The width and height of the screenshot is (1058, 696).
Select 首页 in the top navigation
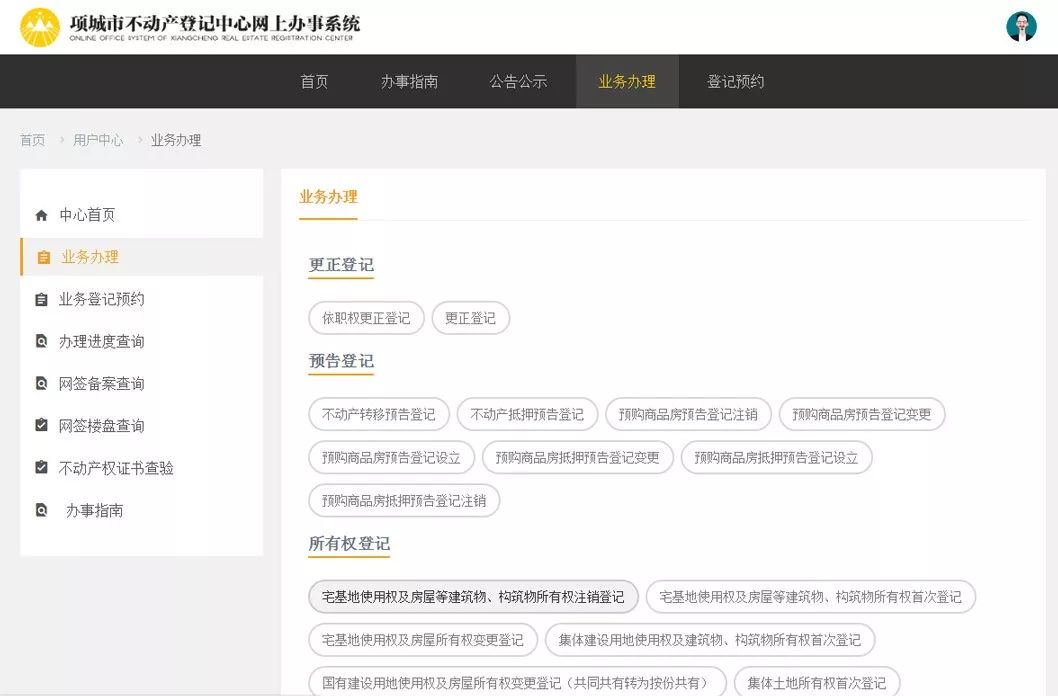pos(314,81)
